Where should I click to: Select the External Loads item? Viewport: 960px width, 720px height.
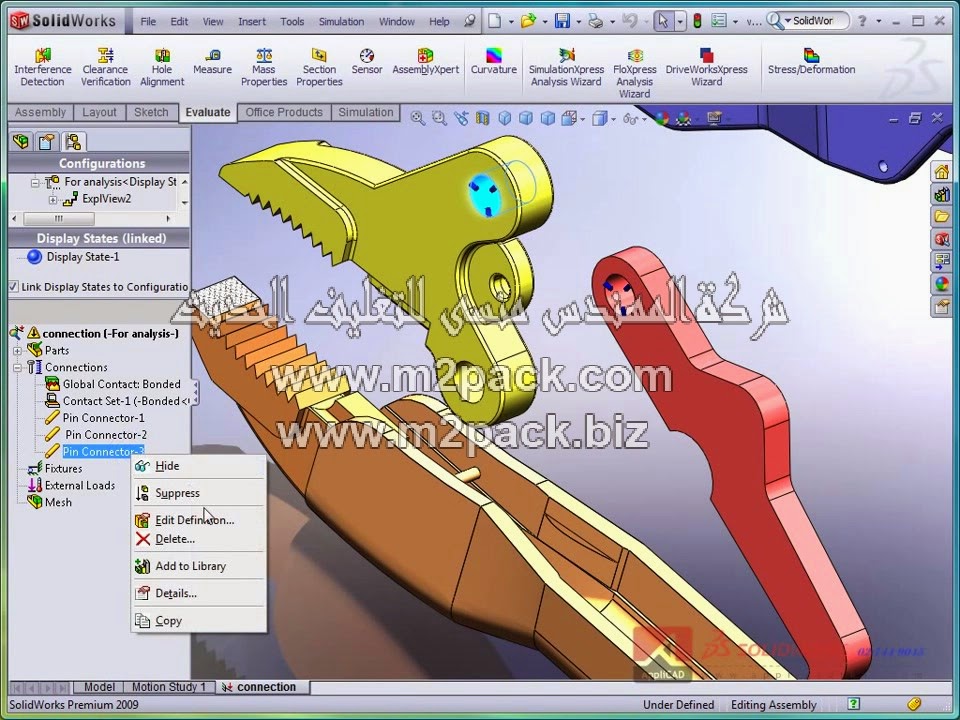coord(80,485)
